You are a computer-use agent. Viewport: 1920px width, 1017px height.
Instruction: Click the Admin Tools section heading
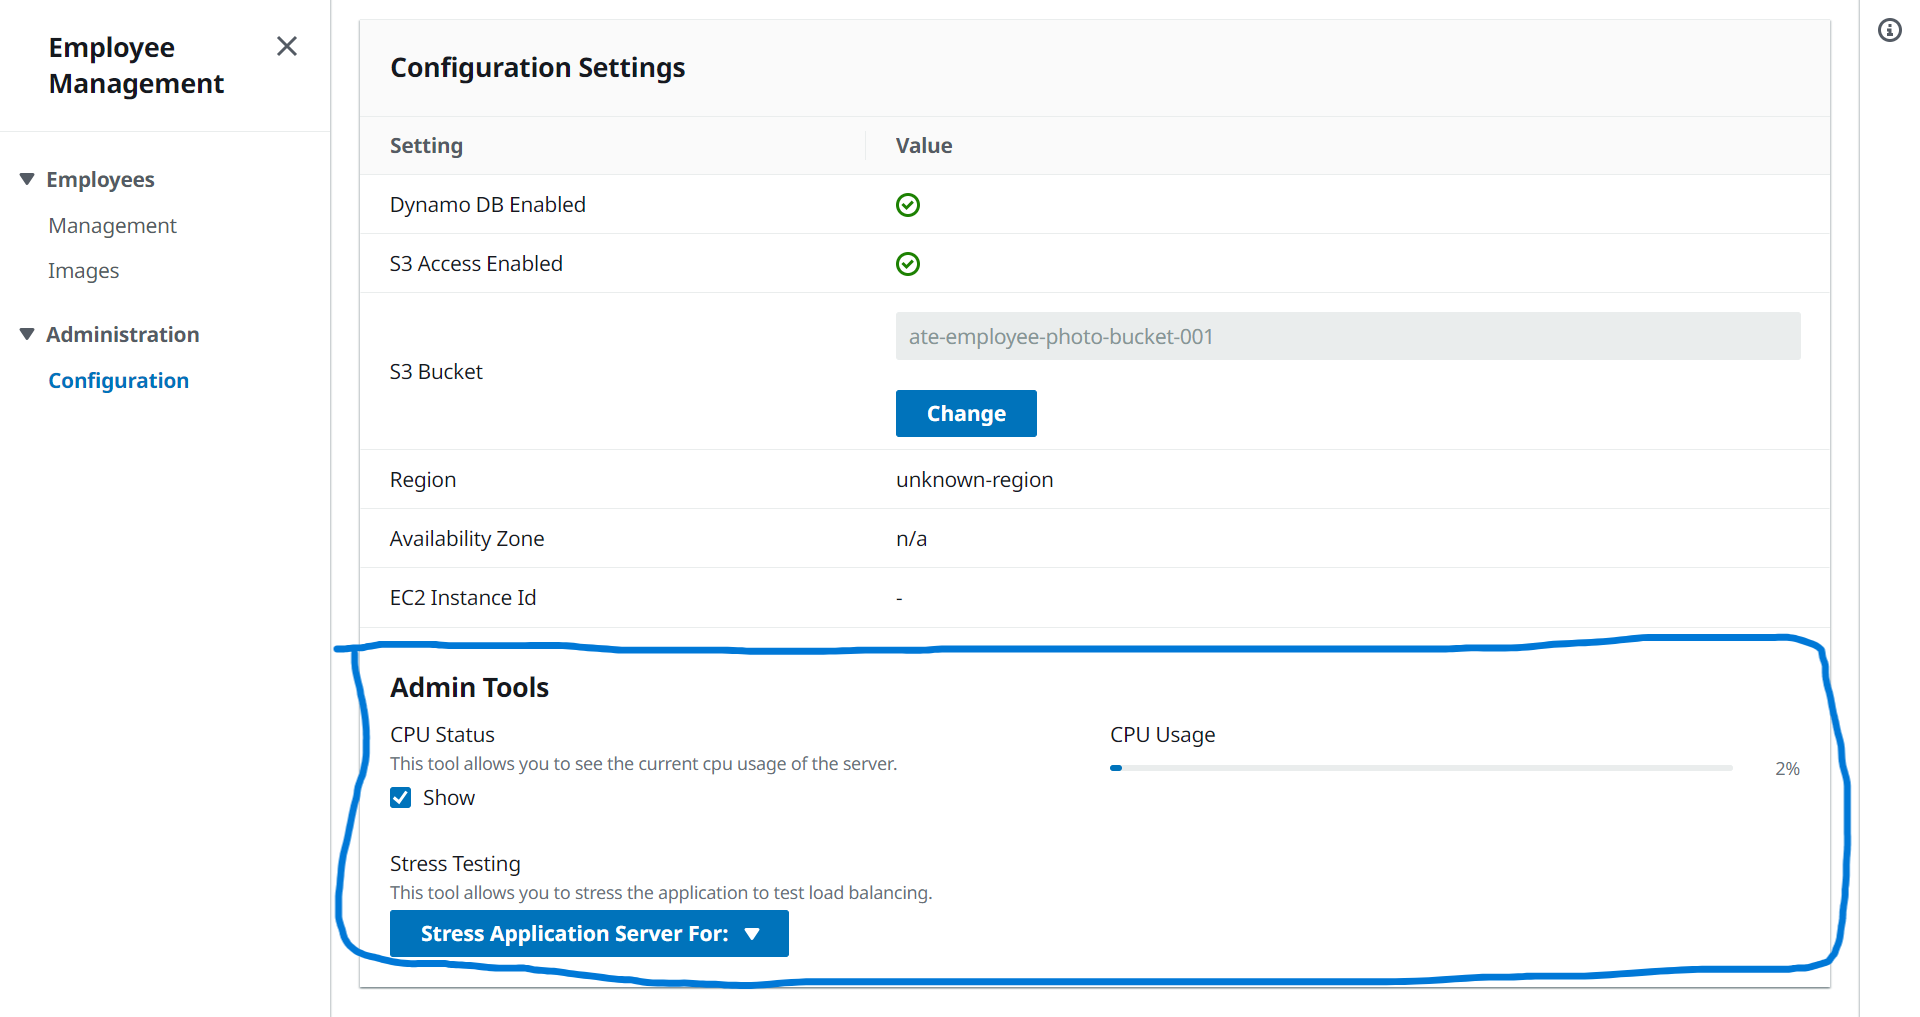pyautogui.click(x=469, y=687)
